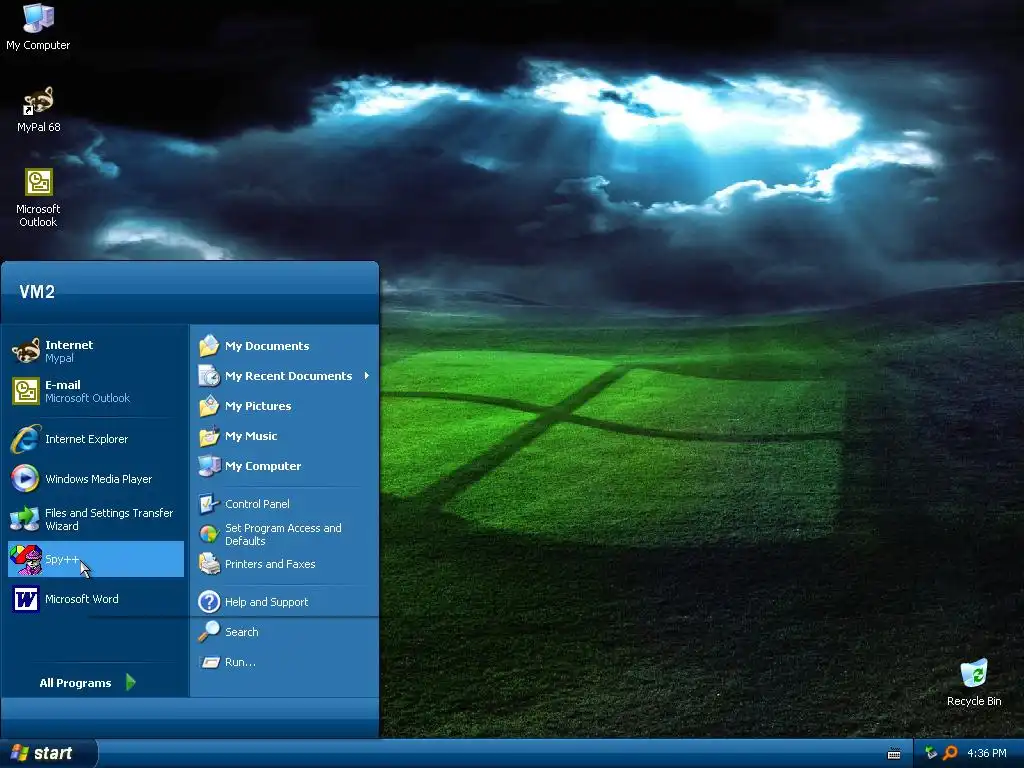Click the Set Program Access icon

coord(209,534)
